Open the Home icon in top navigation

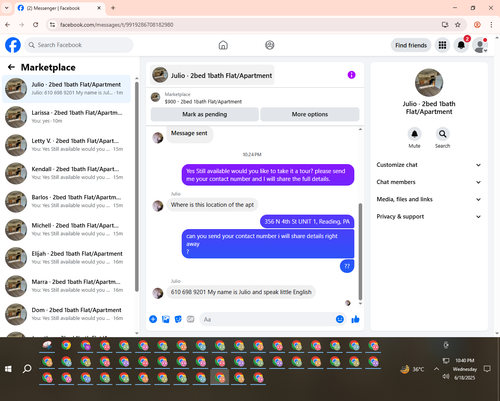click(x=223, y=45)
